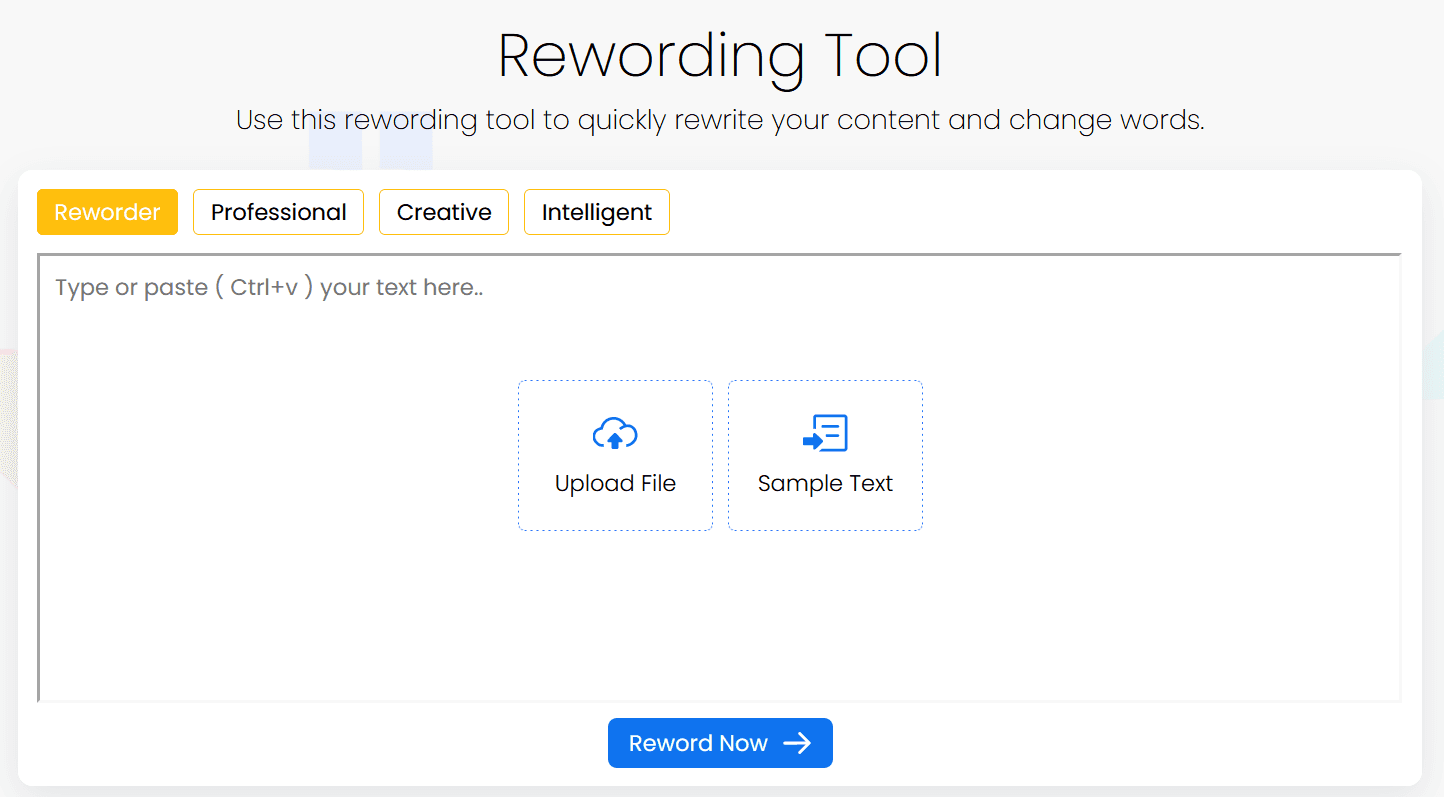
Task: Click the "Reword Now" button text
Action: coord(698,743)
